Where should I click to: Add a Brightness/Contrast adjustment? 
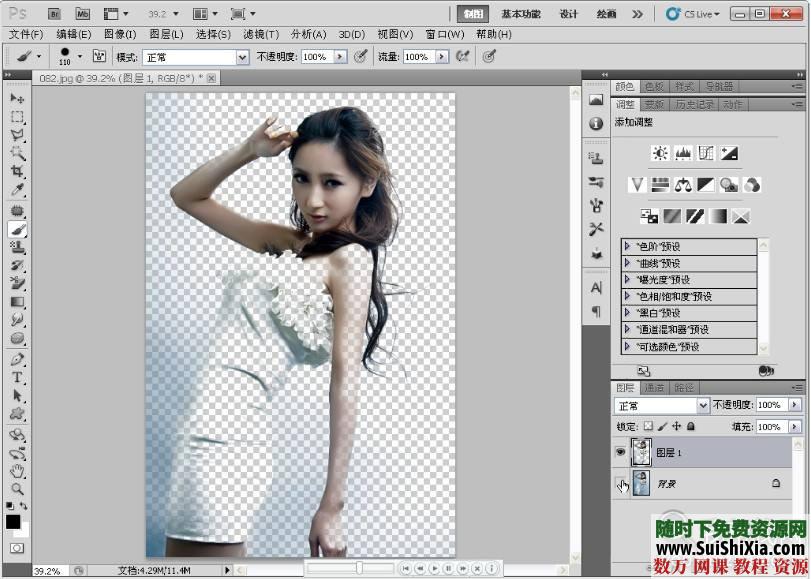point(659,153)
